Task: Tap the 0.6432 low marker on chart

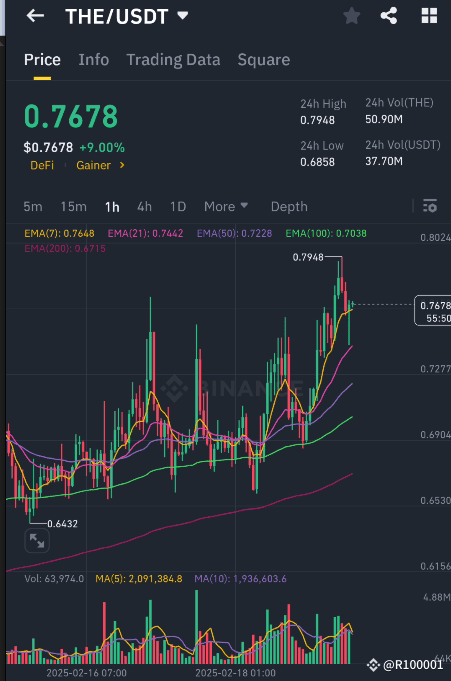Action: coord(63,524)
